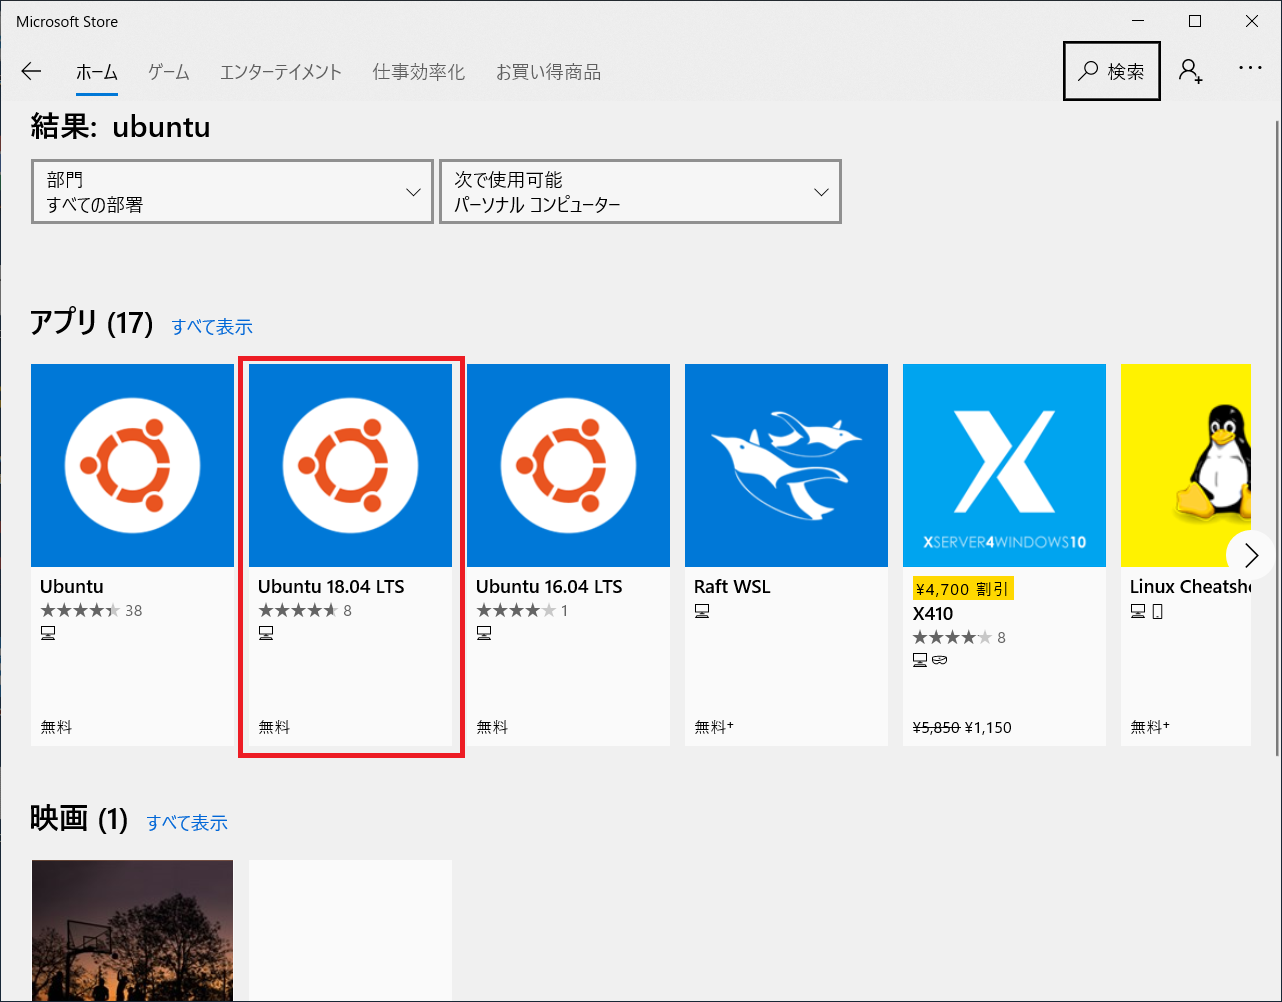
Task: Maximize the Microsoft Store window
Action: 1194,21
